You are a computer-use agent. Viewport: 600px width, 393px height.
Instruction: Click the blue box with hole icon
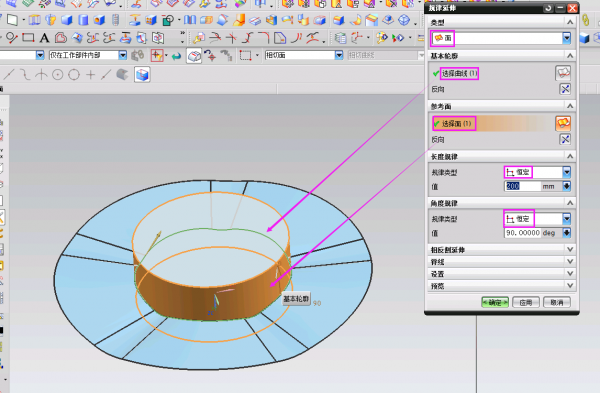[x=99, y=20]
